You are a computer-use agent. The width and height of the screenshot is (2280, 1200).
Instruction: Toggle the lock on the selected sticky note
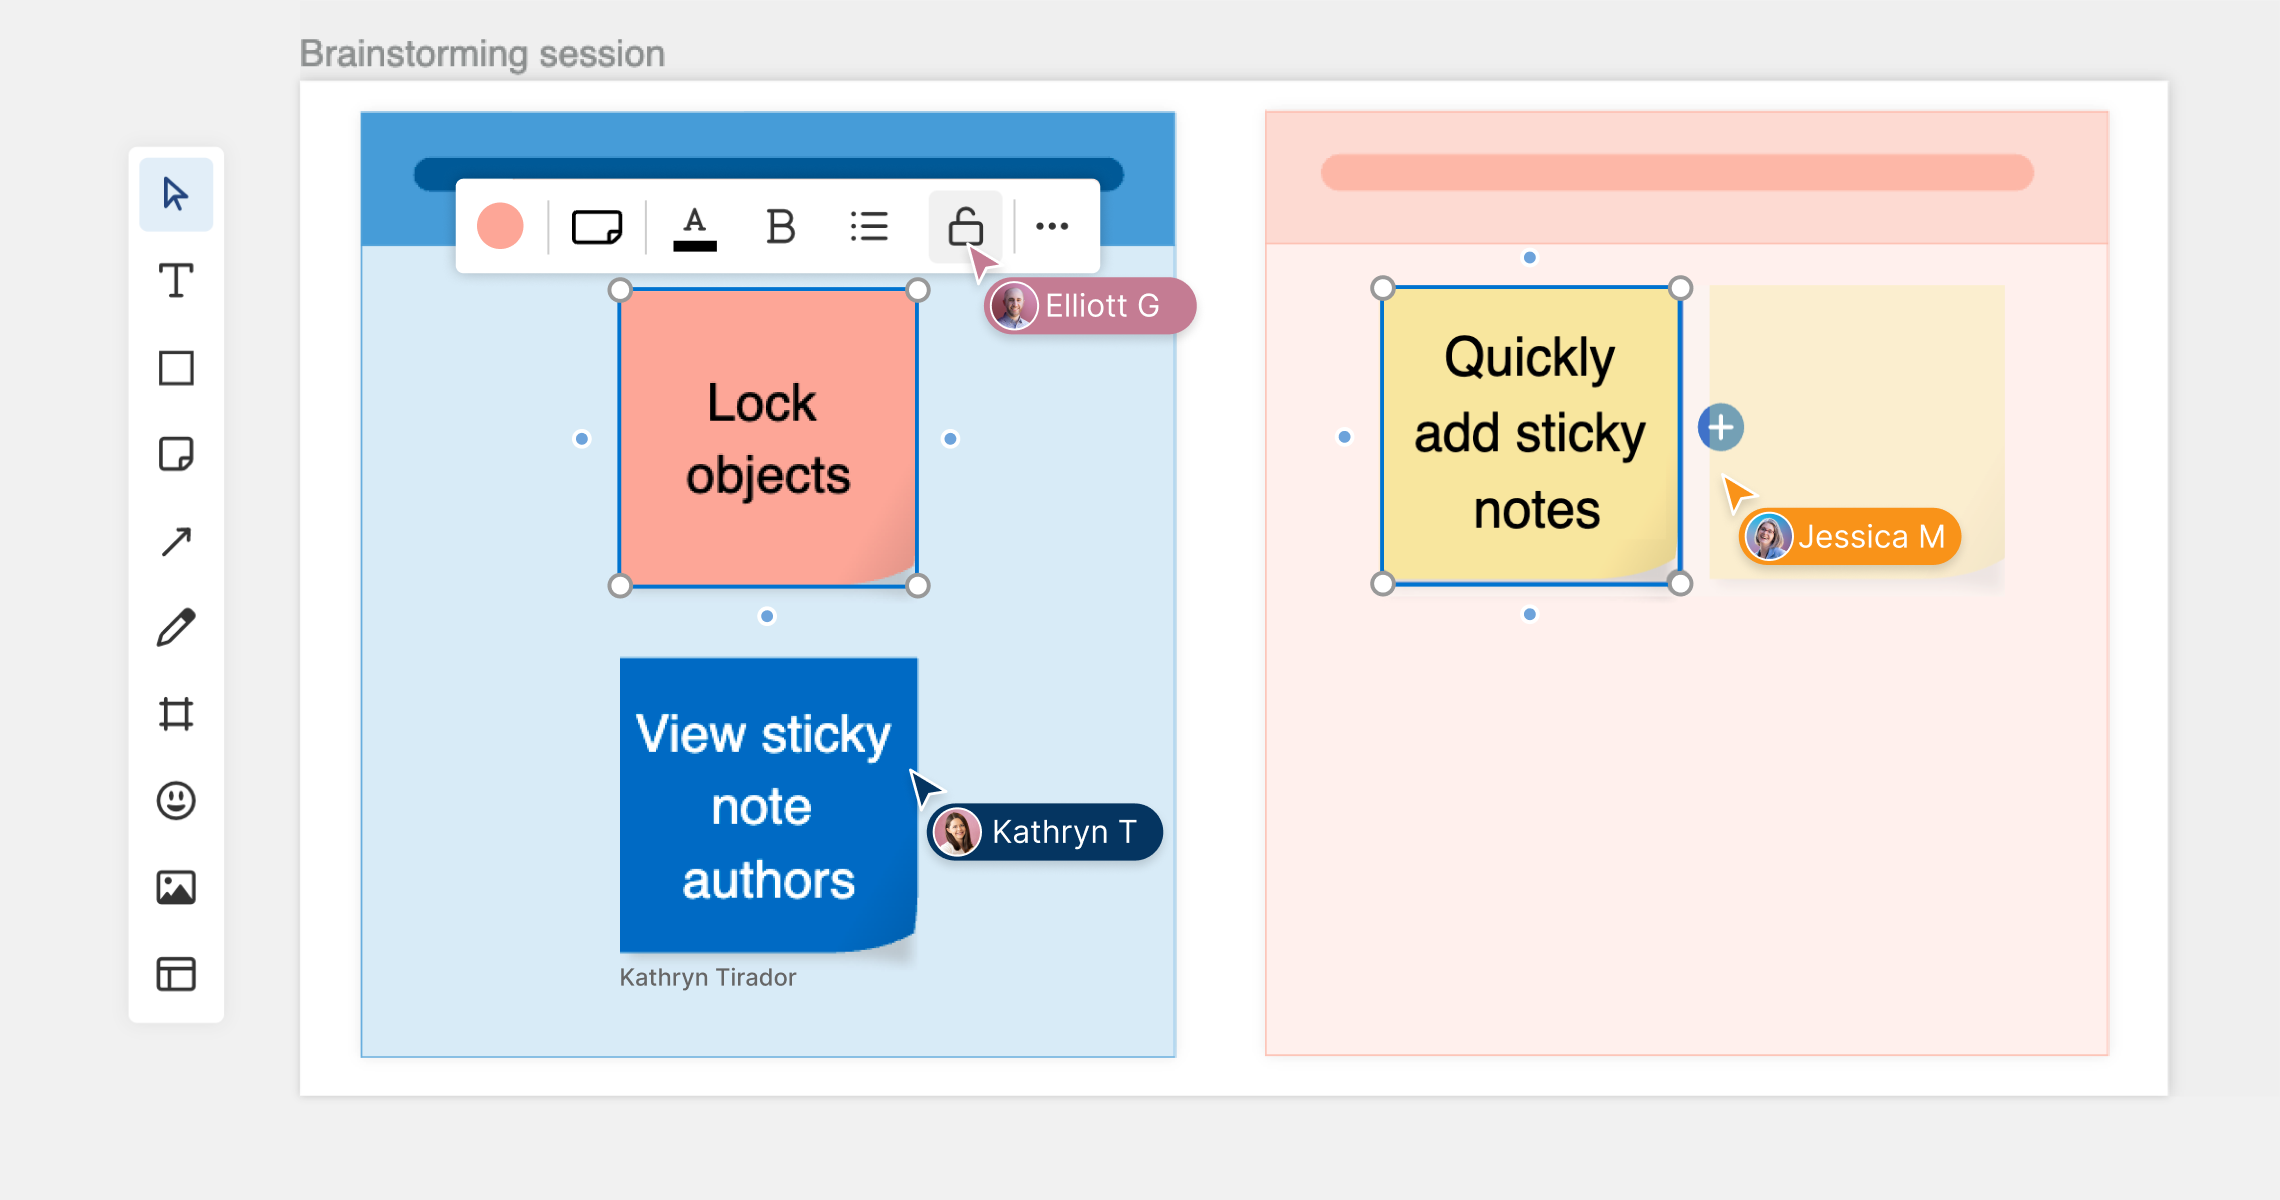coord(964,227)
